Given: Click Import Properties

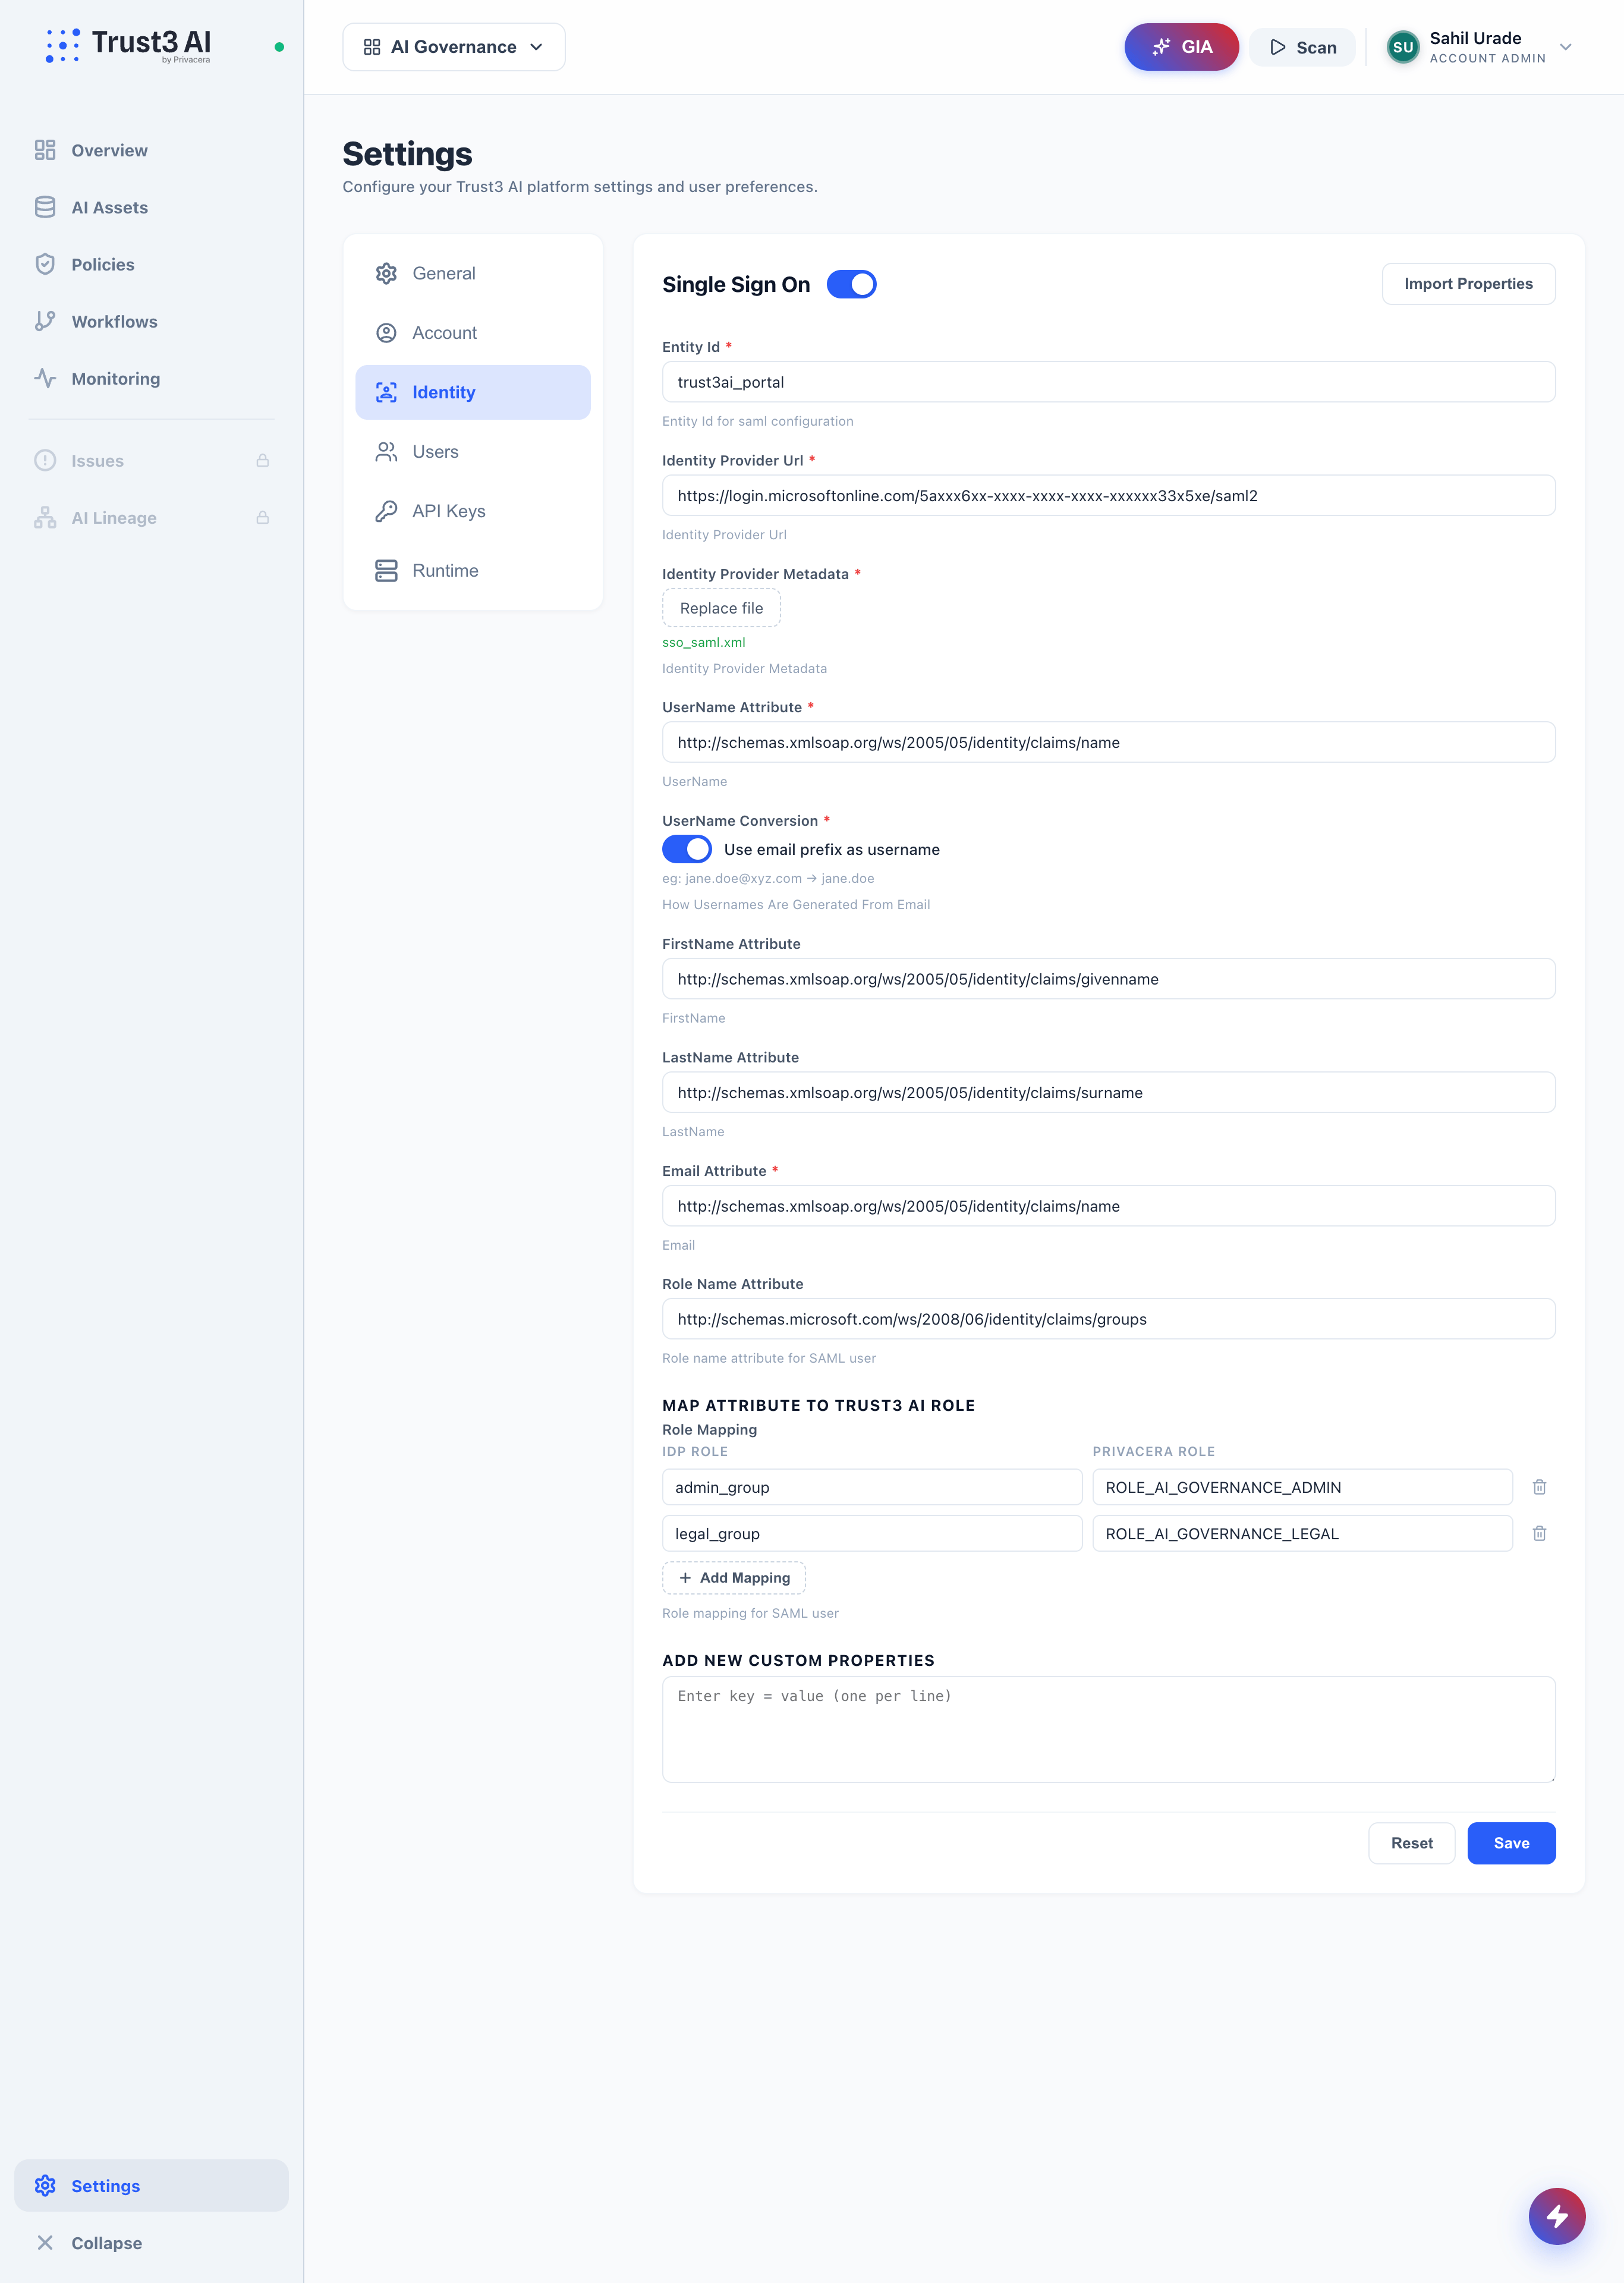Looking at the screenshot, I should point(1468,284).
